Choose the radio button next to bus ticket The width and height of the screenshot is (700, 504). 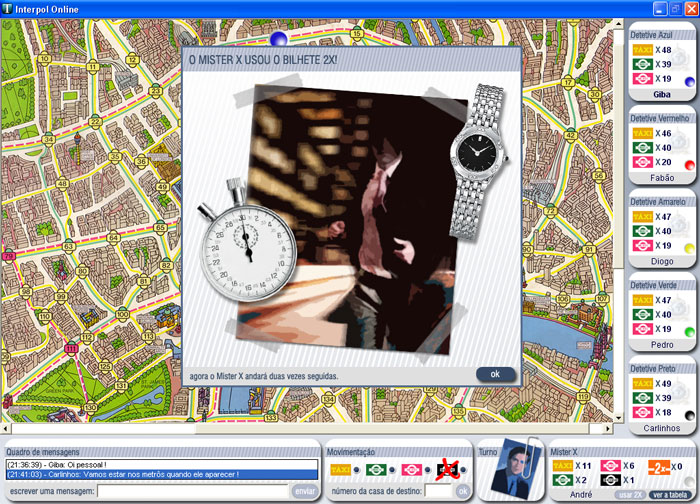point(393,470)
